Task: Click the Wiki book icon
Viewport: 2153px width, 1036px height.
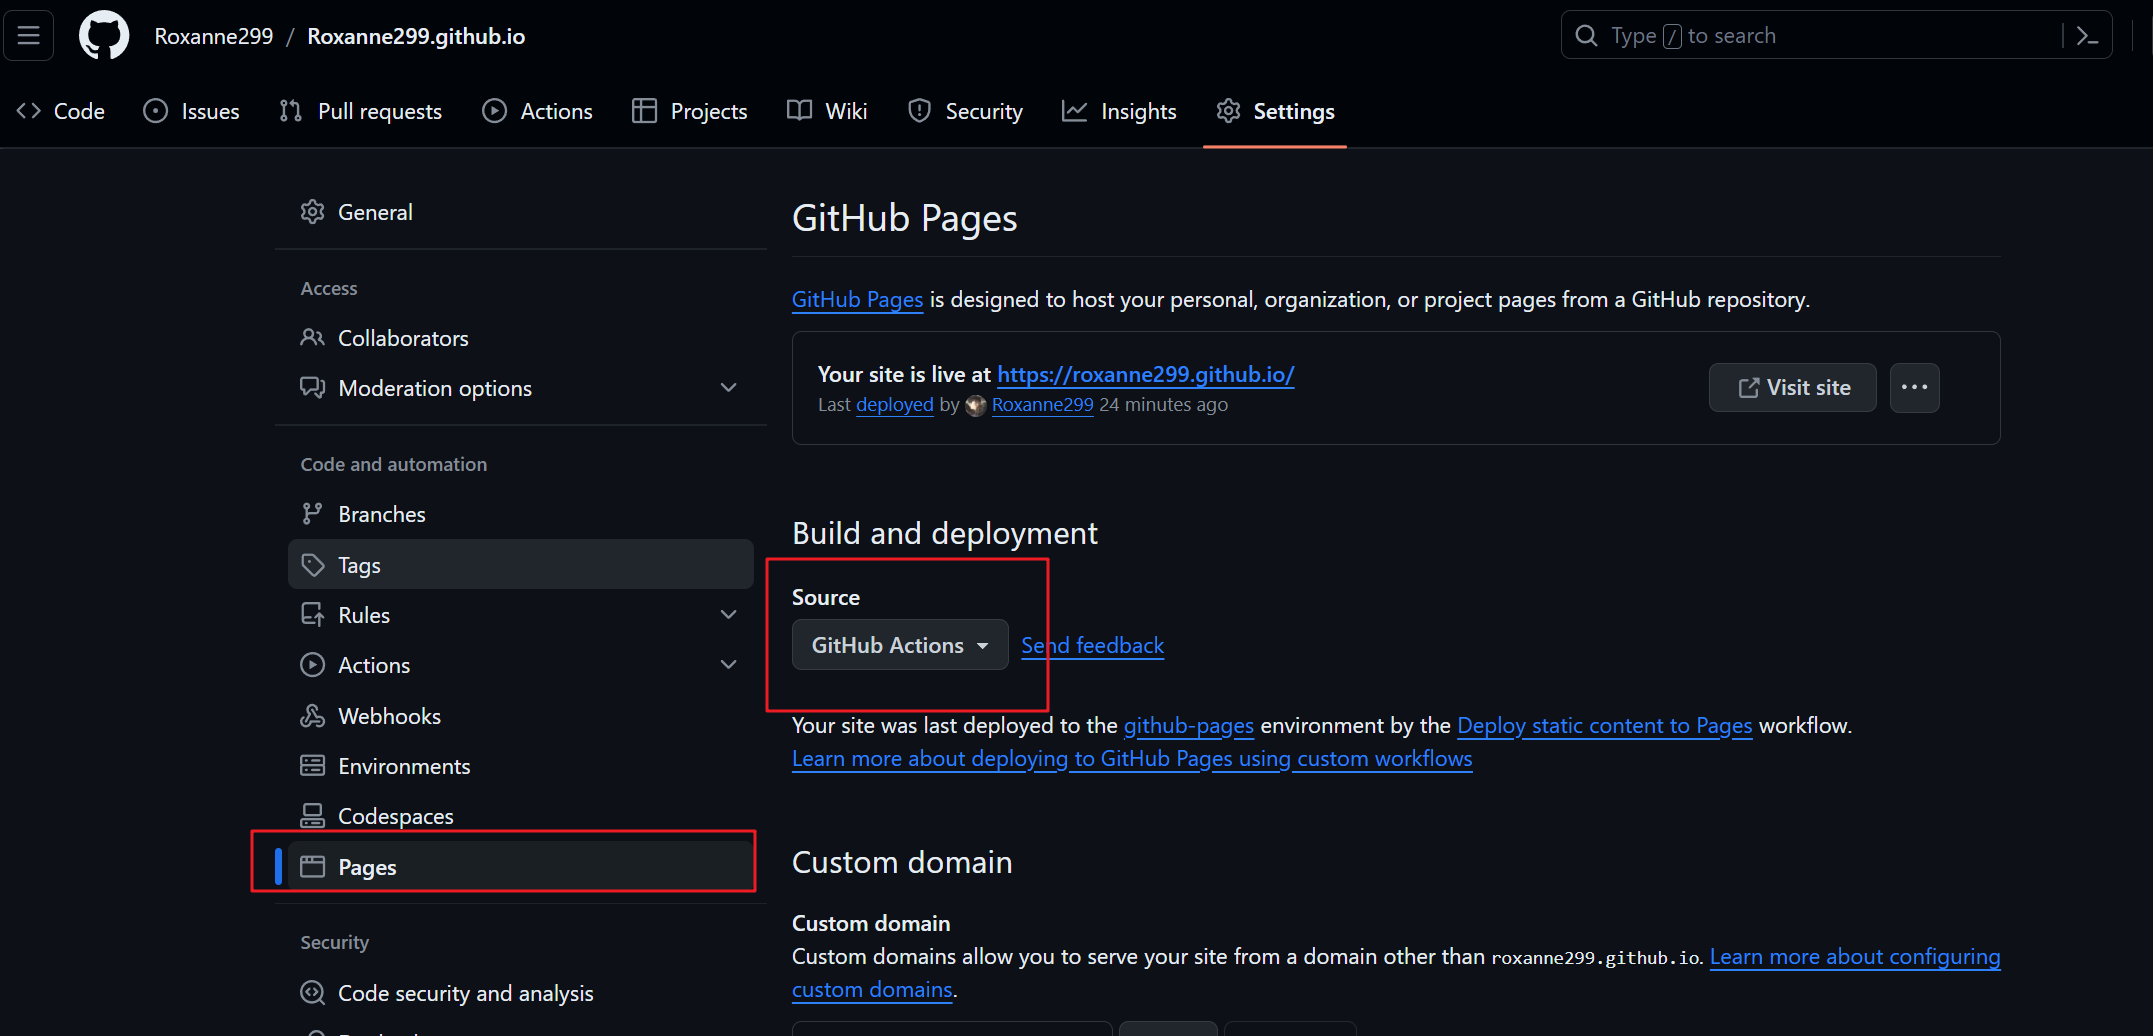Action: [x=800, y=111]
